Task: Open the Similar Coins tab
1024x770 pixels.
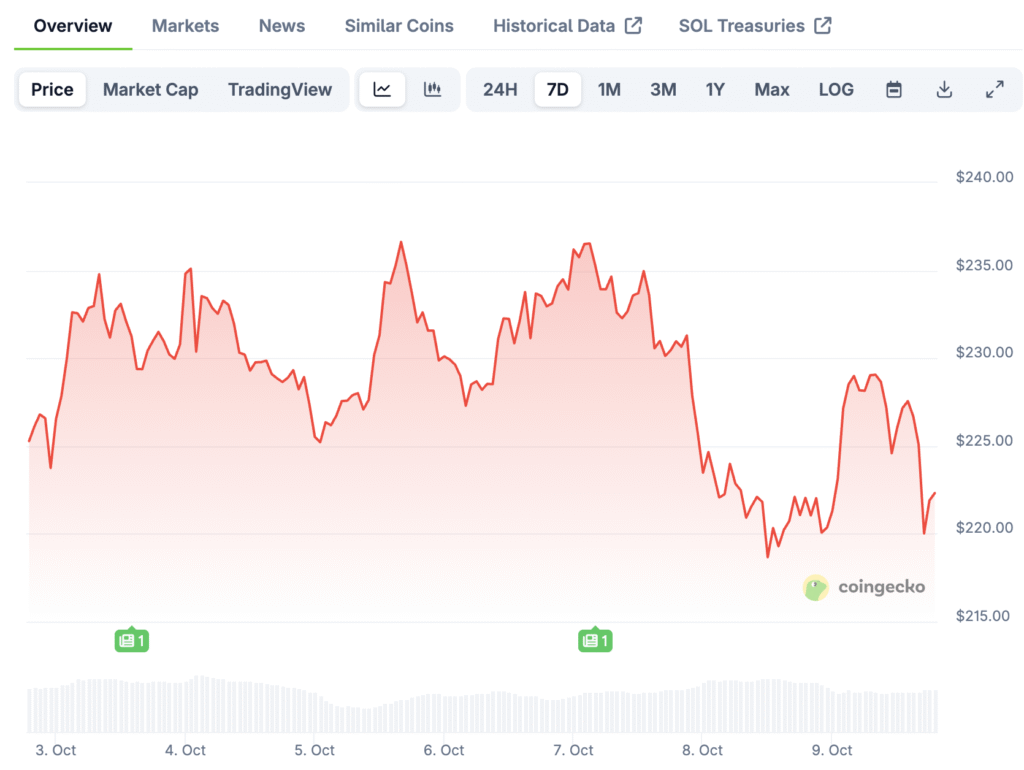Action: pos(399,26)
